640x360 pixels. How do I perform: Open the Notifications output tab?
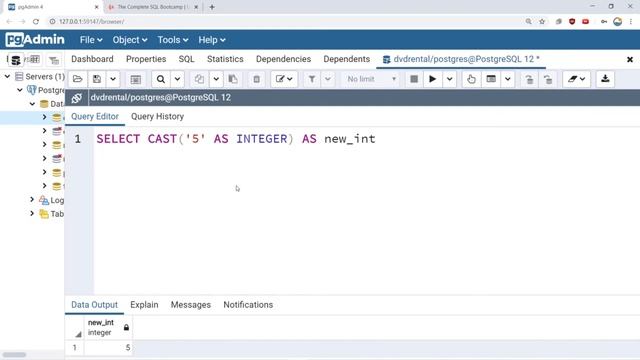click(248, 305)
